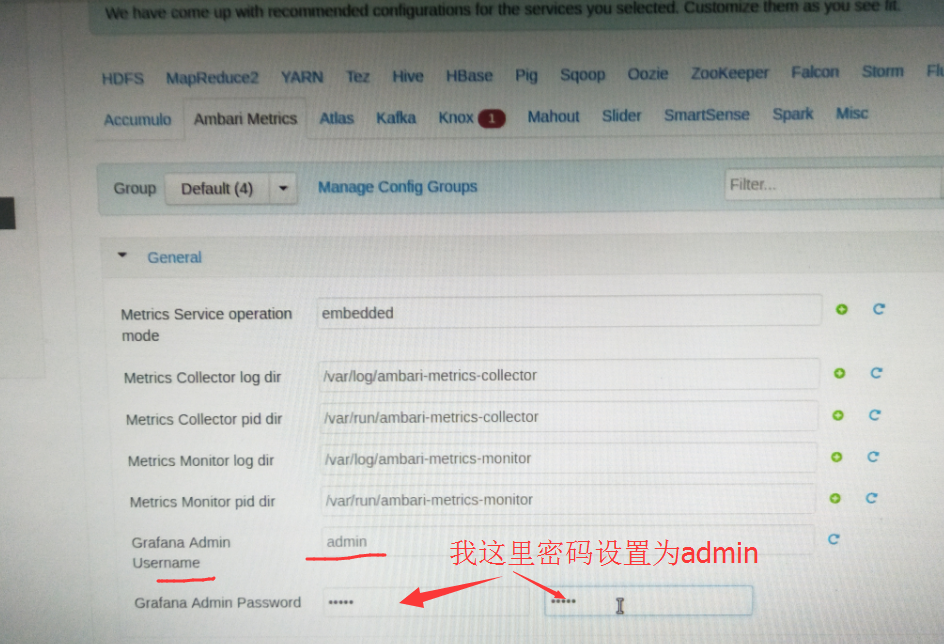Open the HDFS service tab
The height and width of the screenshot is (644, 944).
123,79
